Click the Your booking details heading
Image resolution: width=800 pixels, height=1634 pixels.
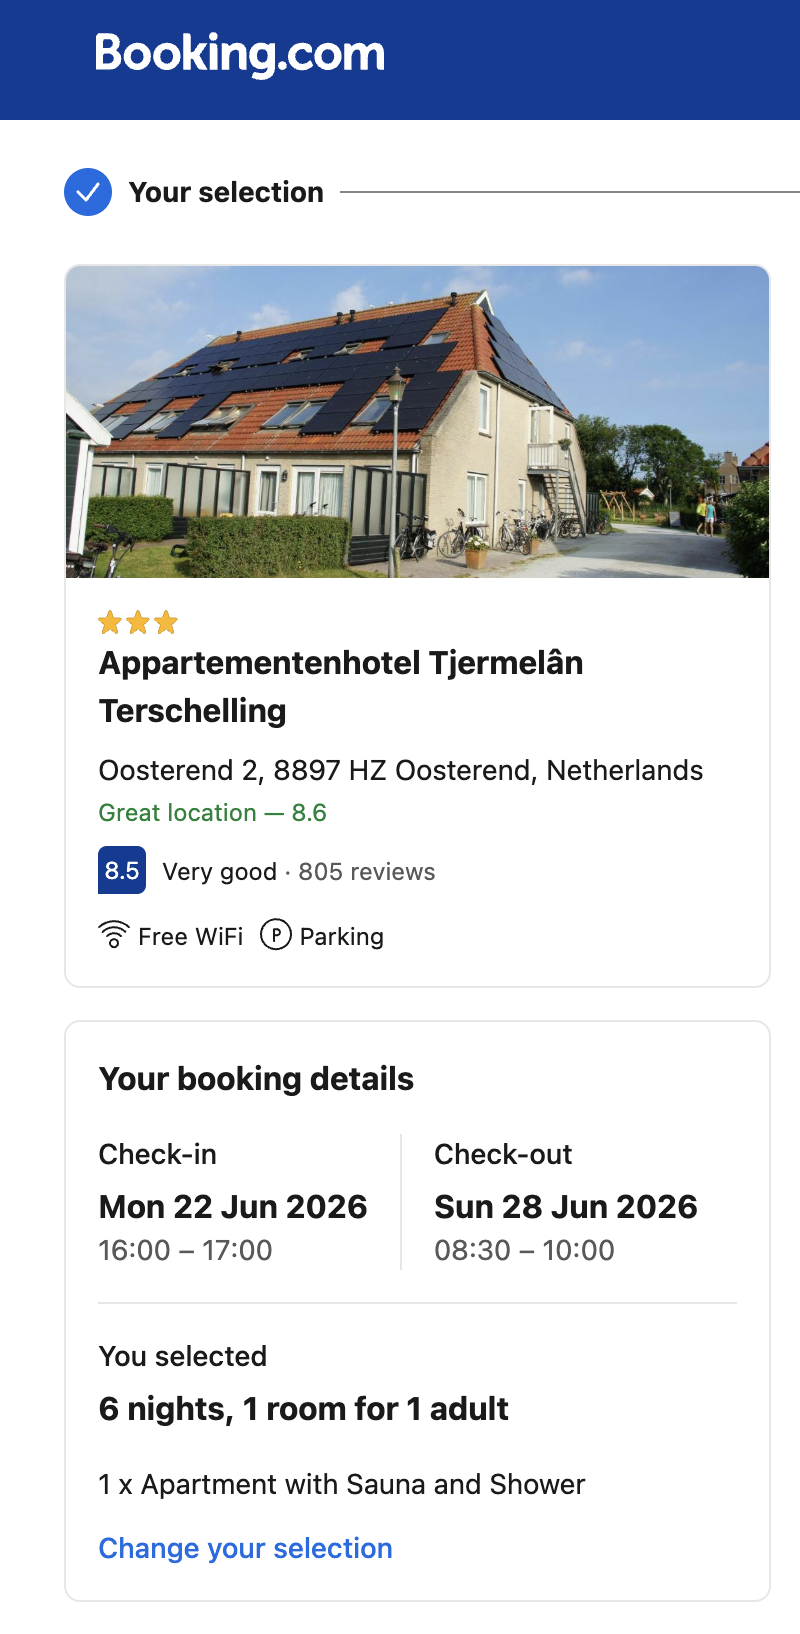click(256, 1079)
